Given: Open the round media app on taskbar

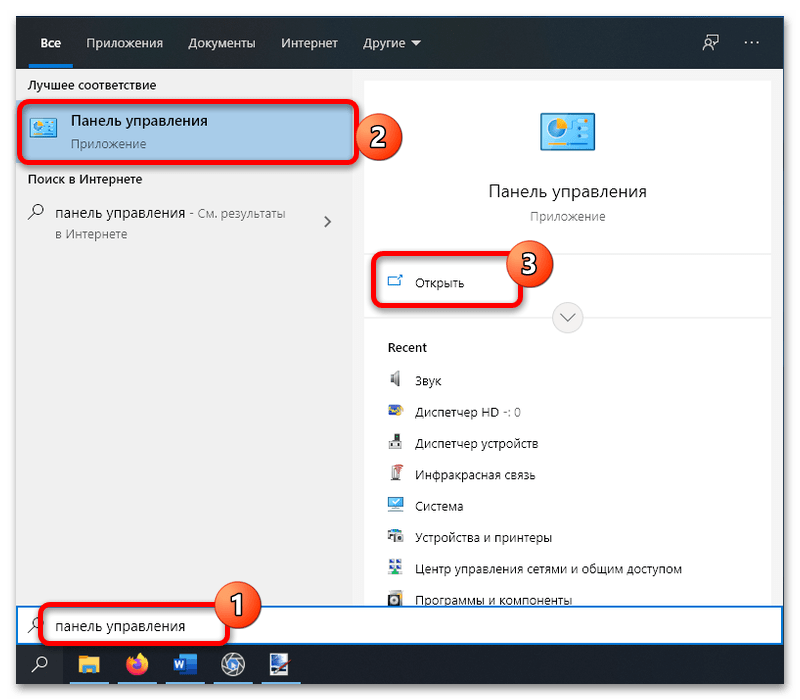Looking at the screenshot, I should (233, 665).
